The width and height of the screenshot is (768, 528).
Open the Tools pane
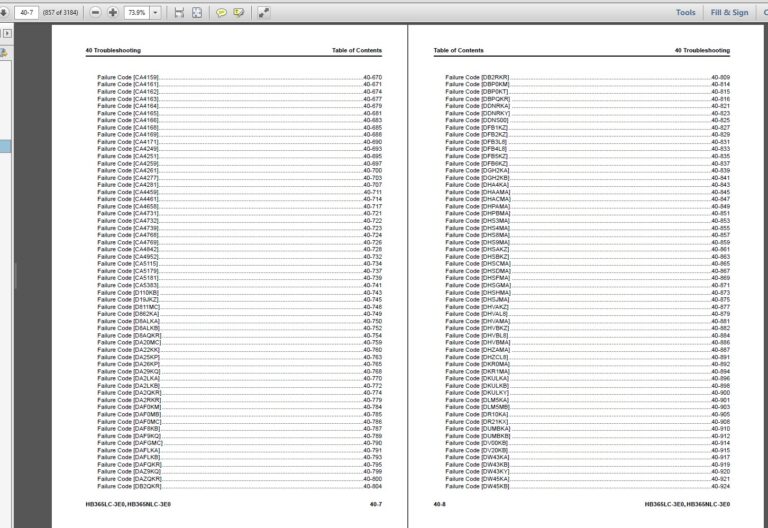(x=685, y=12)
